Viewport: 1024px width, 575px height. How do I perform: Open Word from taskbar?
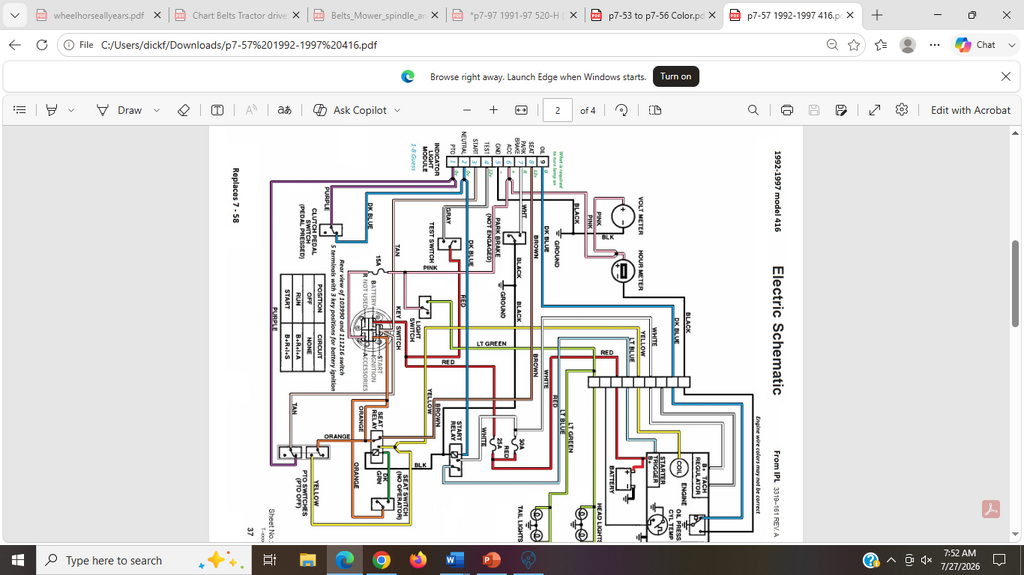[455, 560]
